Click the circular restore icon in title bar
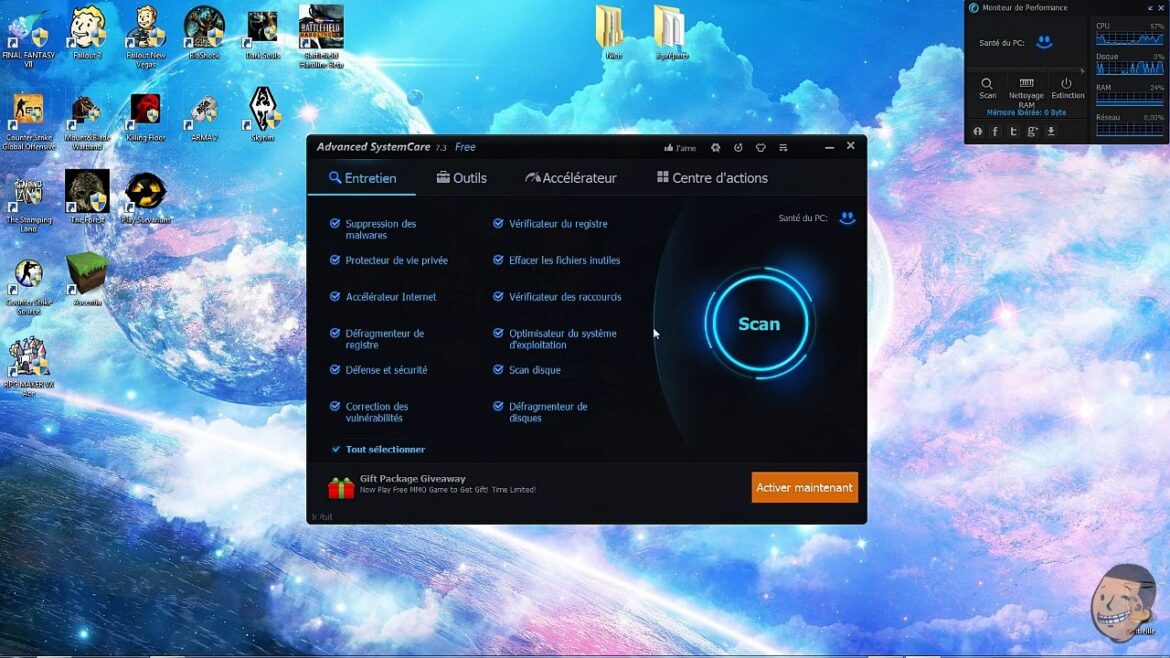 click(738, 148)
